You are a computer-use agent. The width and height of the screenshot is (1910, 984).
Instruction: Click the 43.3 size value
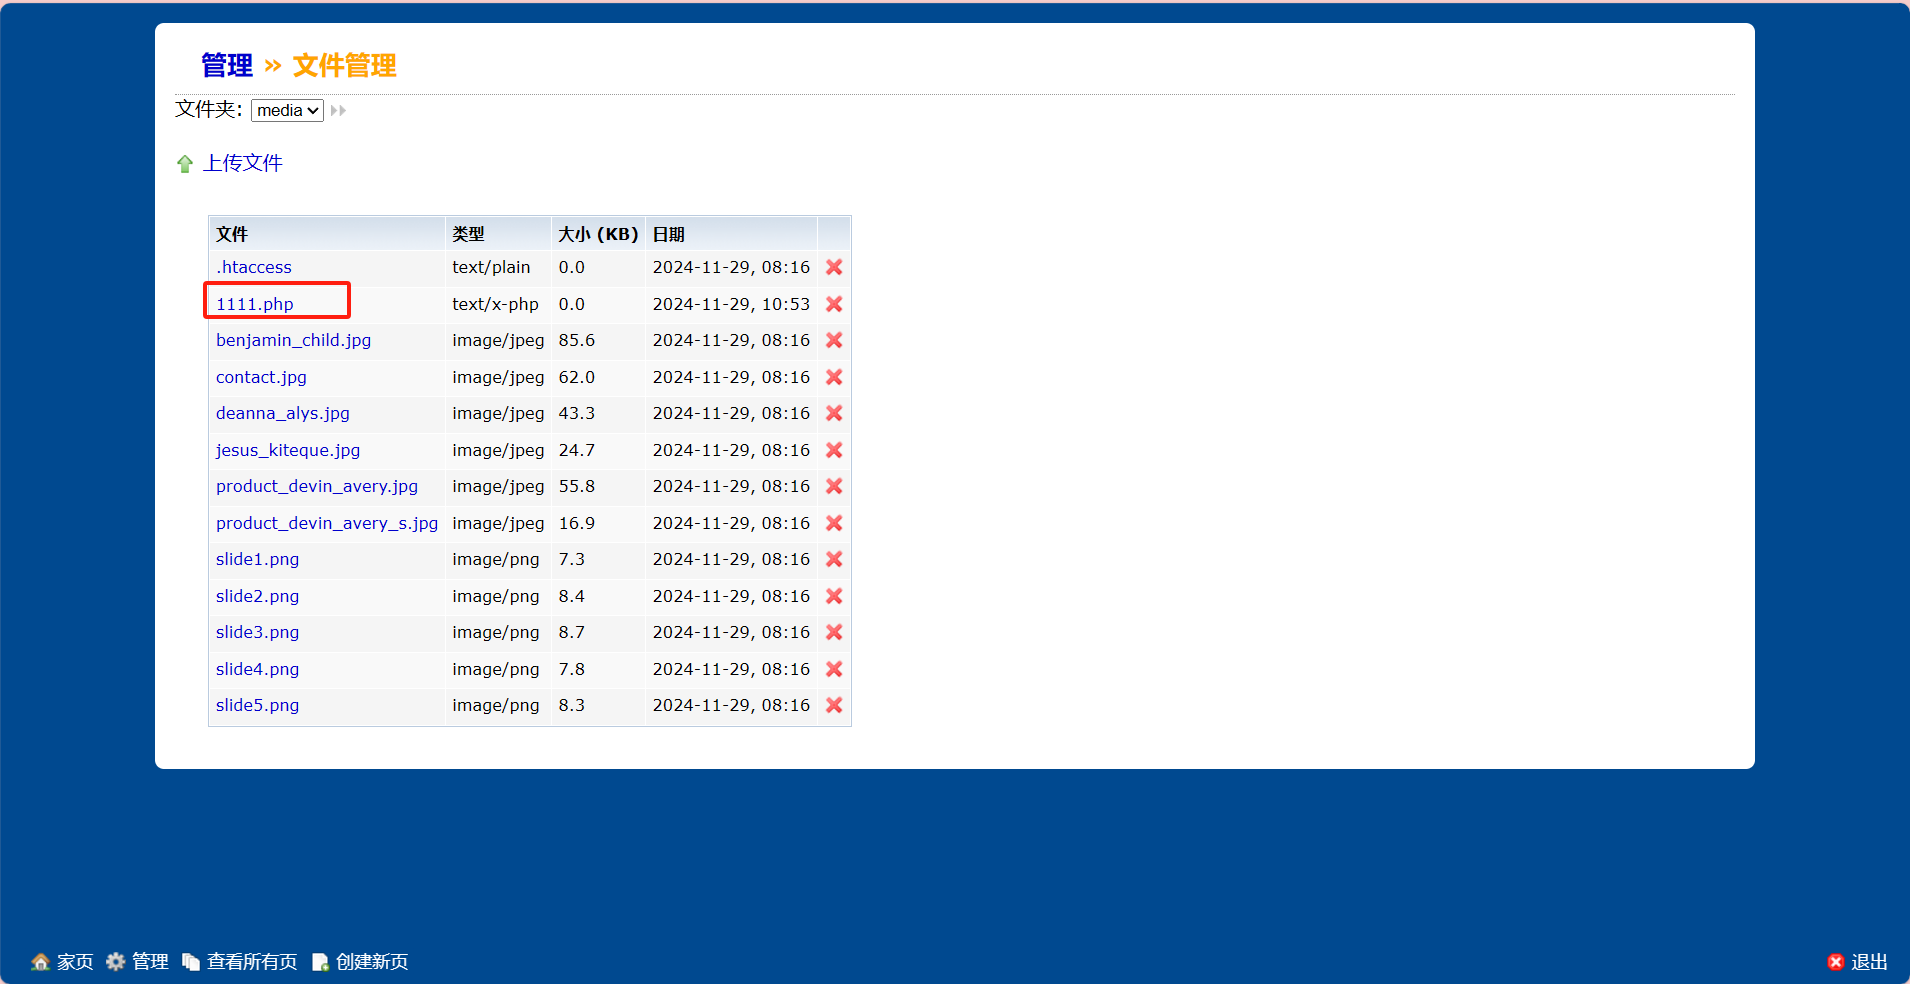tap(577, 413)
